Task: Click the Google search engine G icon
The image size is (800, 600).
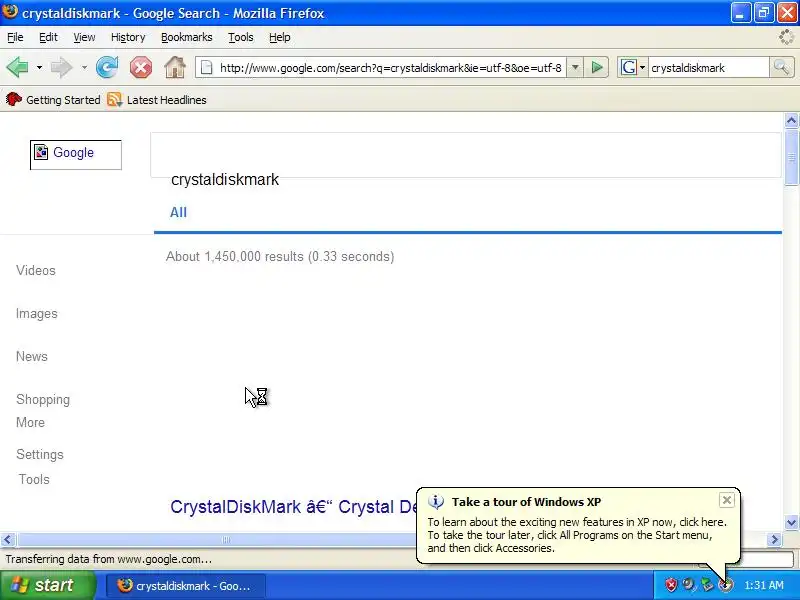Action: (x=629, y=67)
